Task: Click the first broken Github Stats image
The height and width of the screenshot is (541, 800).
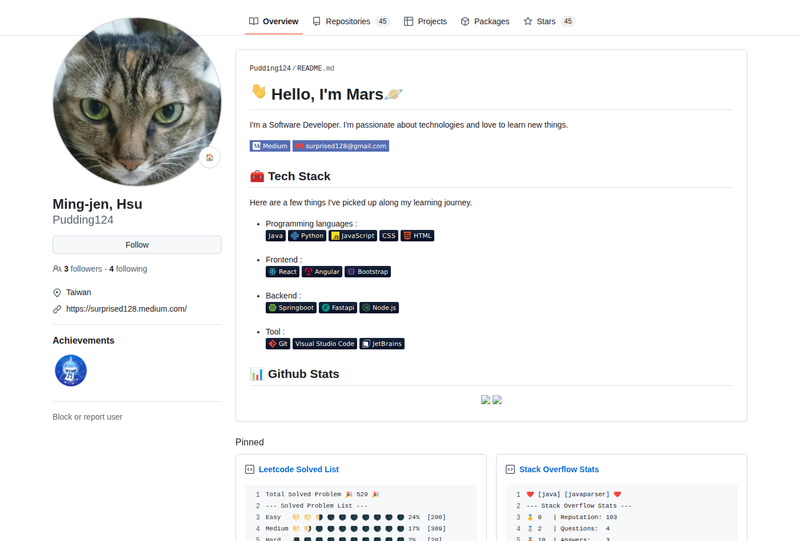Action: point(486,400)
